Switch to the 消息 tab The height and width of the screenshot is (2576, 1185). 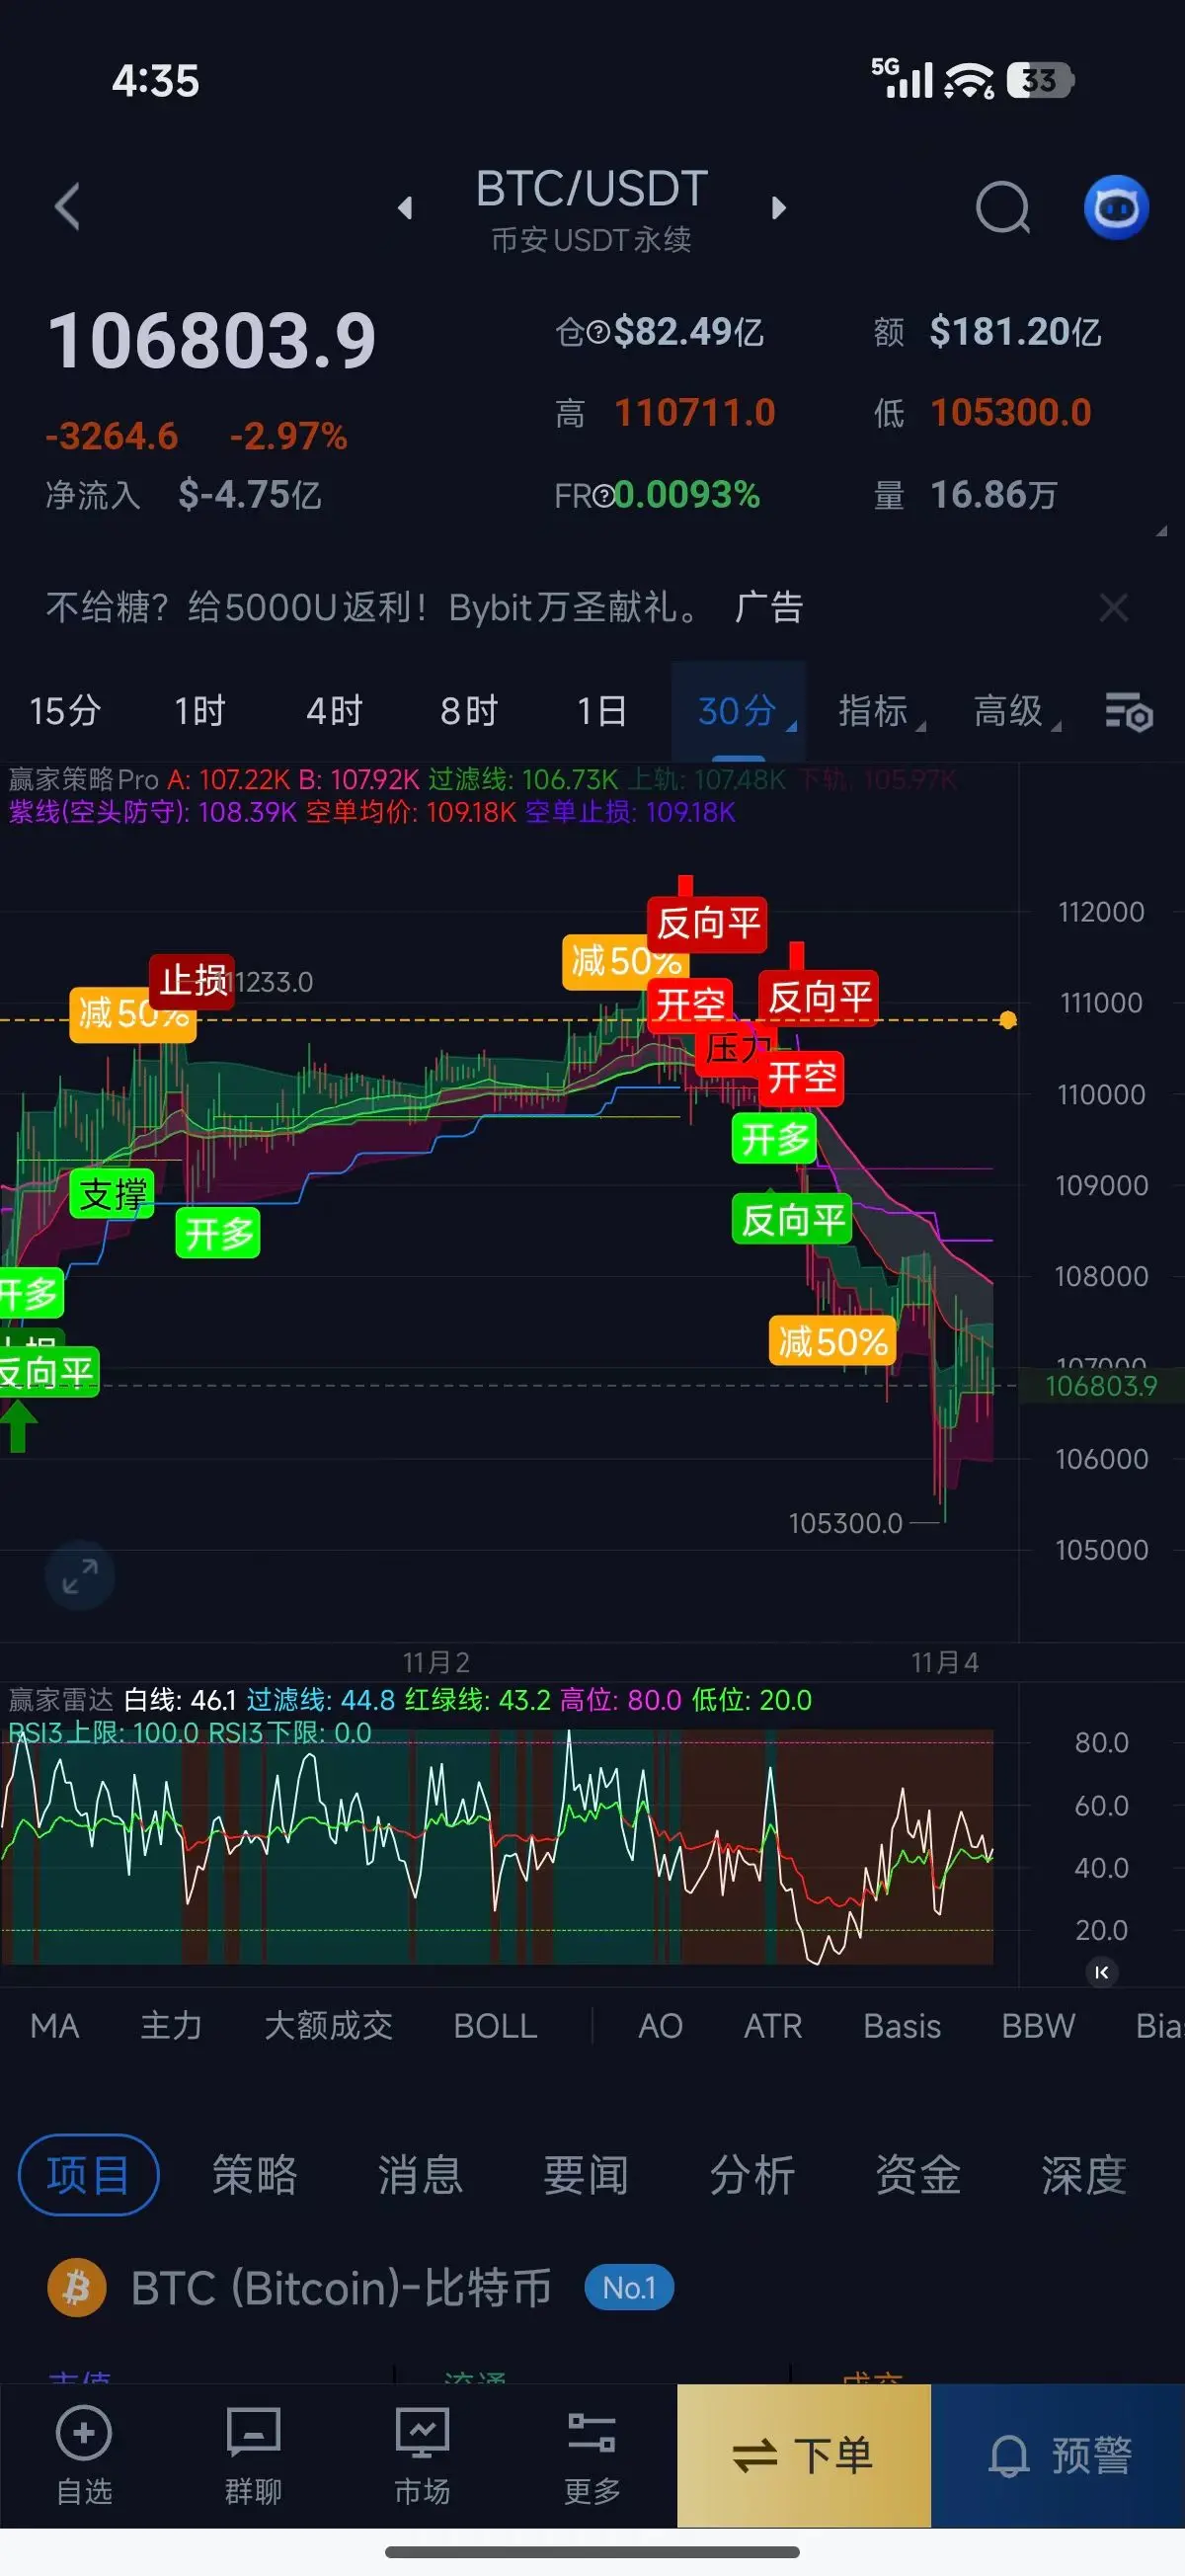pos(420,2175)
